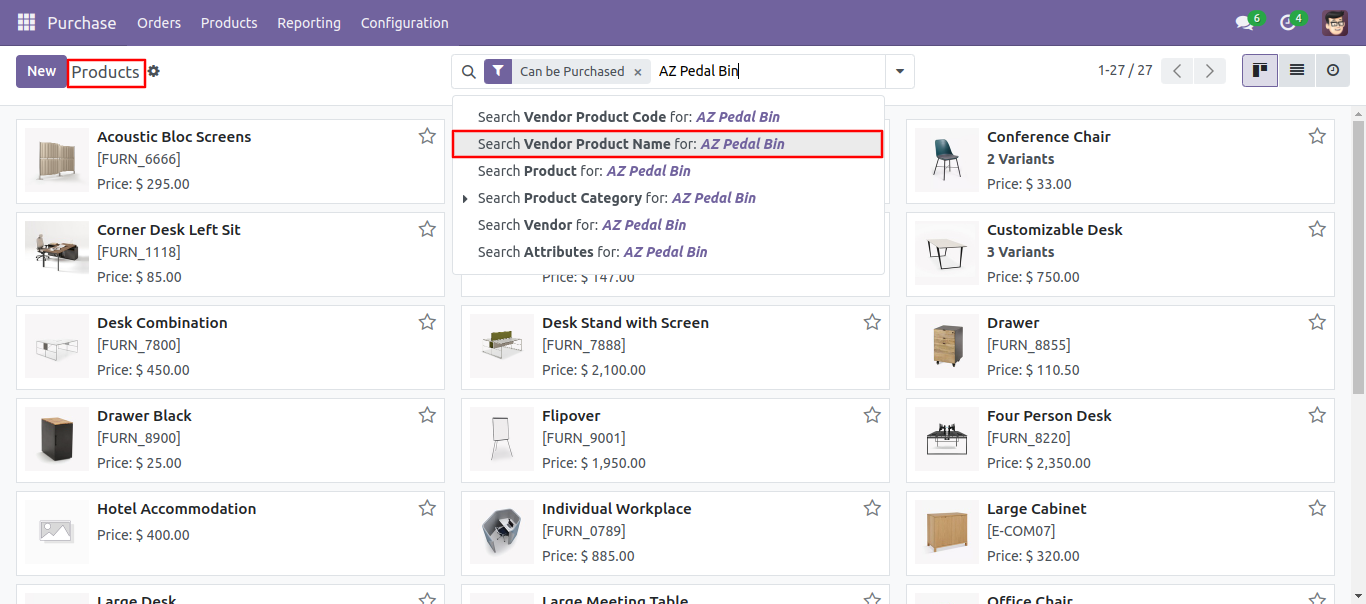The width and height of the screenshot is (1366, 604).
Task: Open the Acoustic Bloc Screens thumbnail
Action: click(57, 160)
